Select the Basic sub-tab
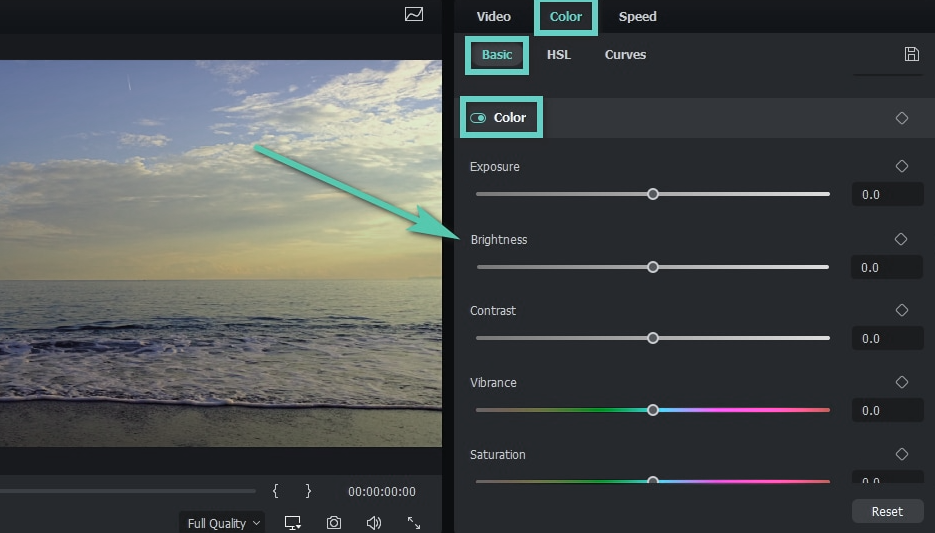 click(x=497, y=55)
